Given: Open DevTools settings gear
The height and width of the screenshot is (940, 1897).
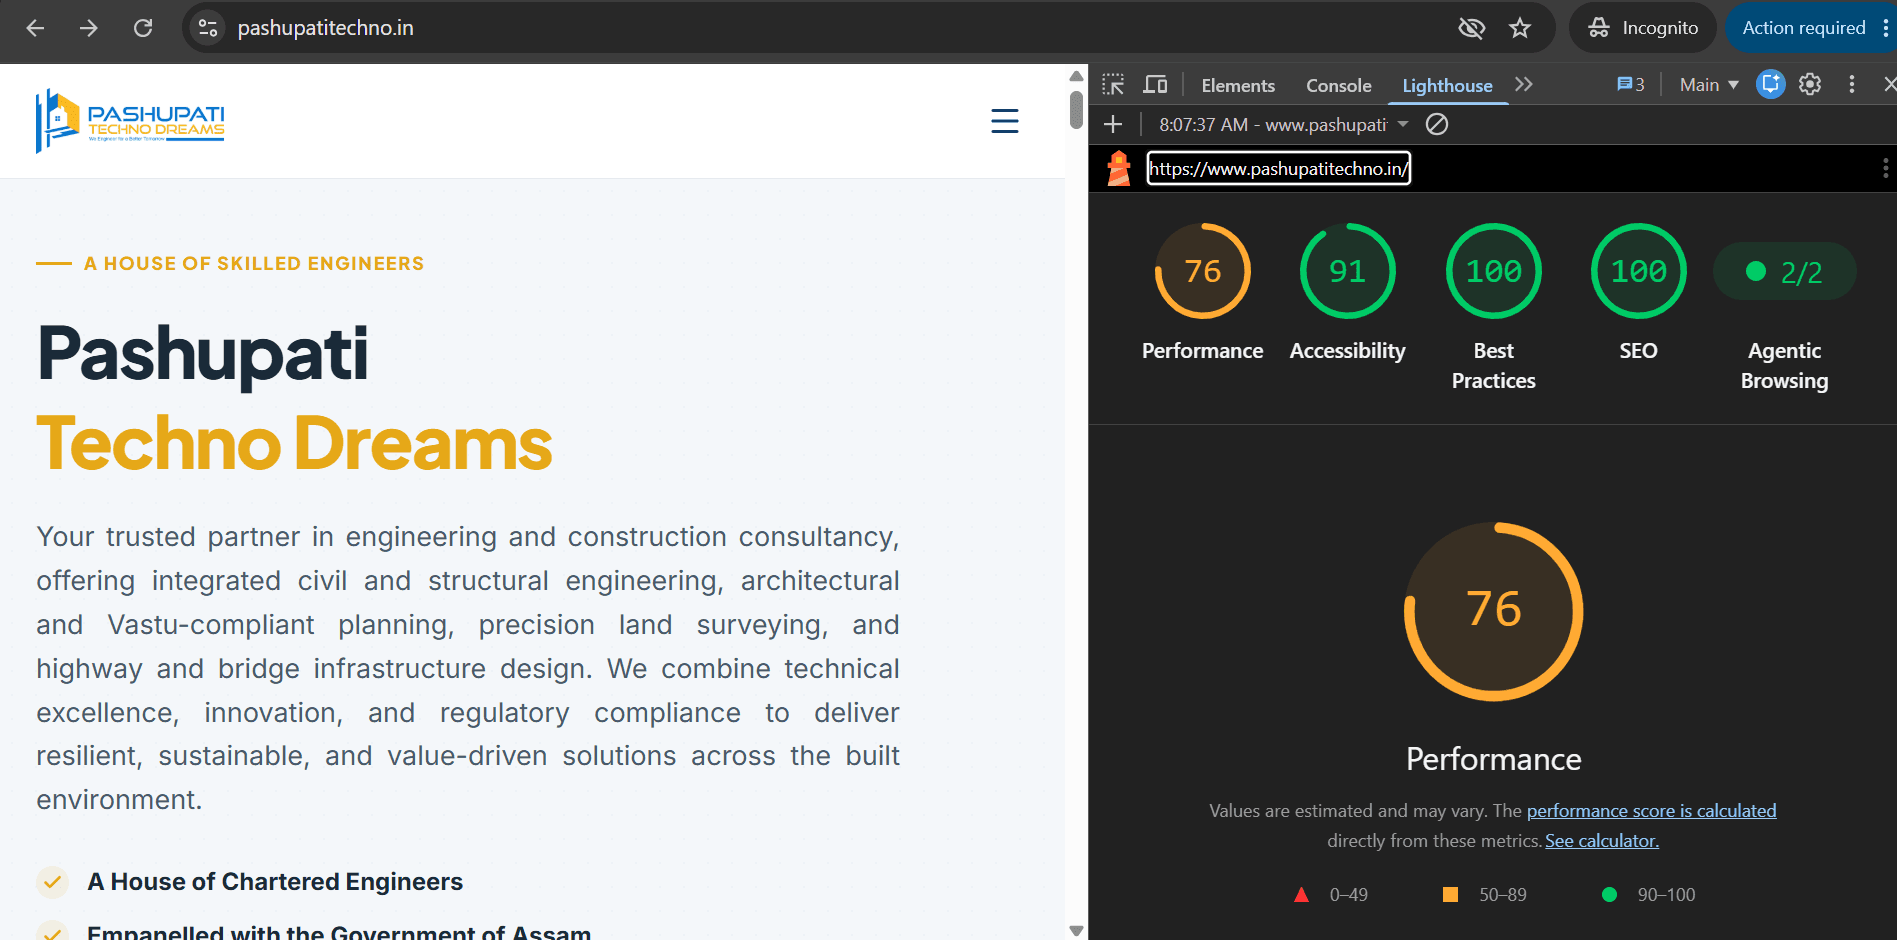Looking at the screenshot, I should tap(1810, 85).
